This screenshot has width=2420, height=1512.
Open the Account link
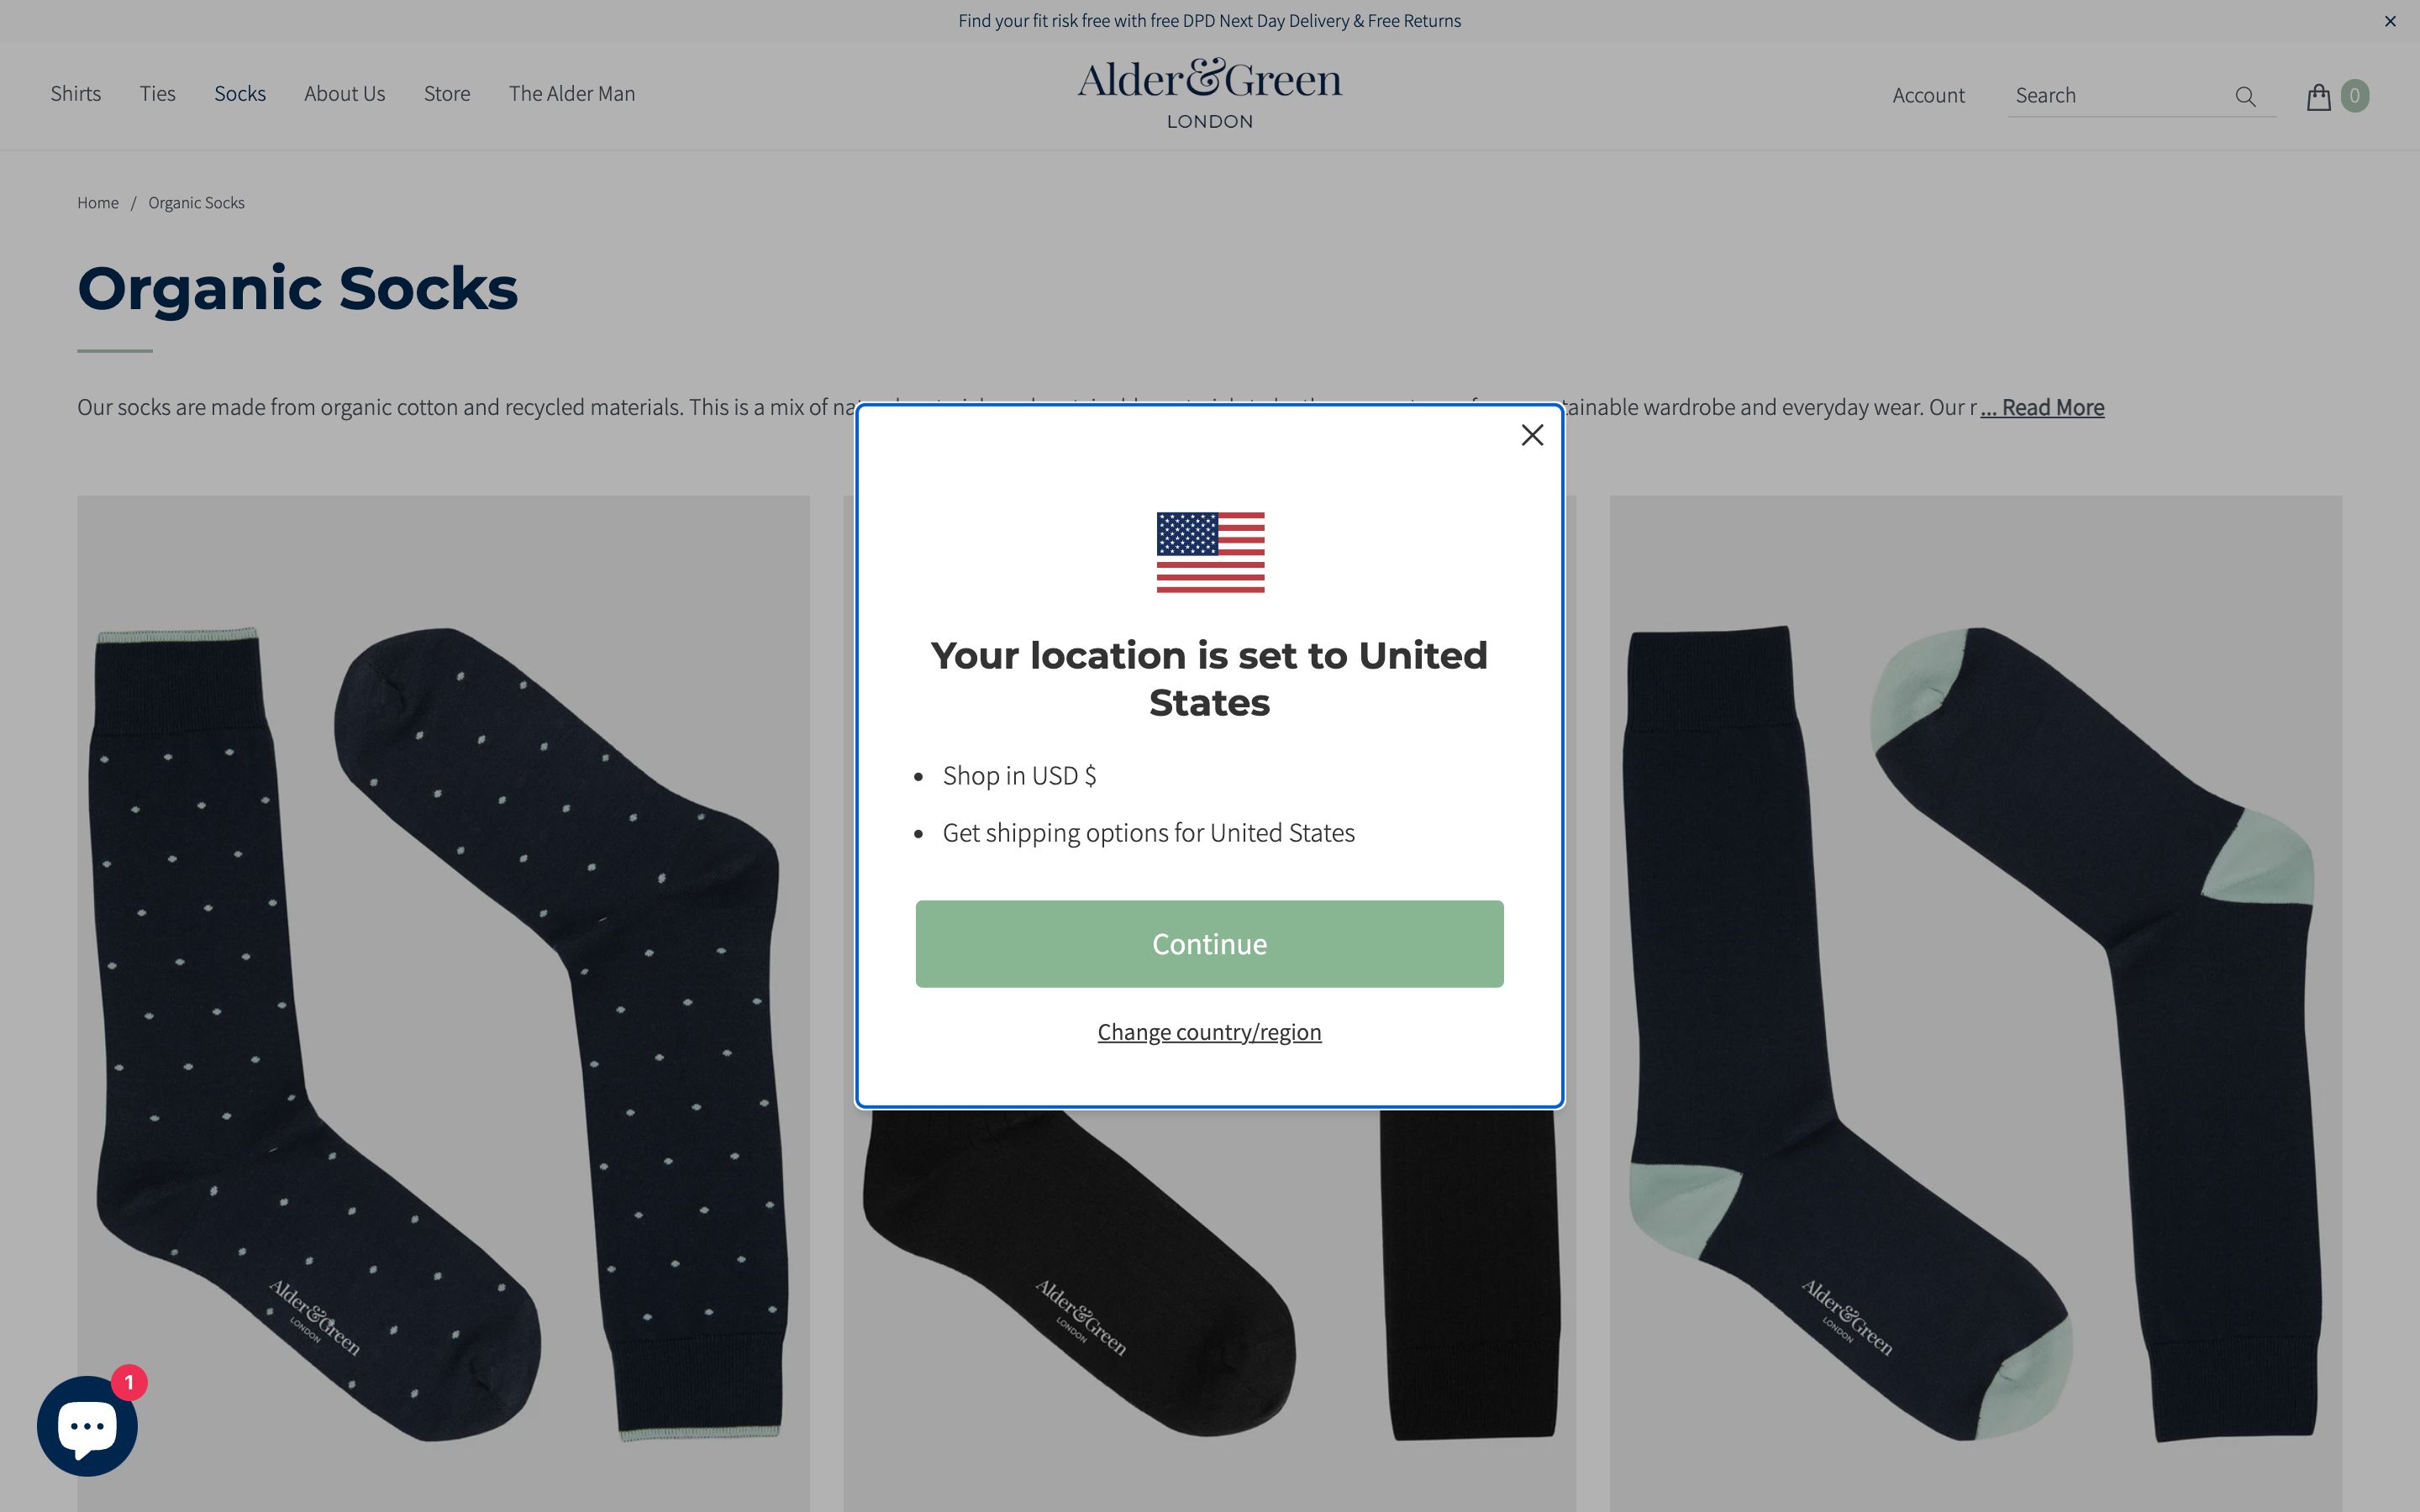tap(1928, 96)
